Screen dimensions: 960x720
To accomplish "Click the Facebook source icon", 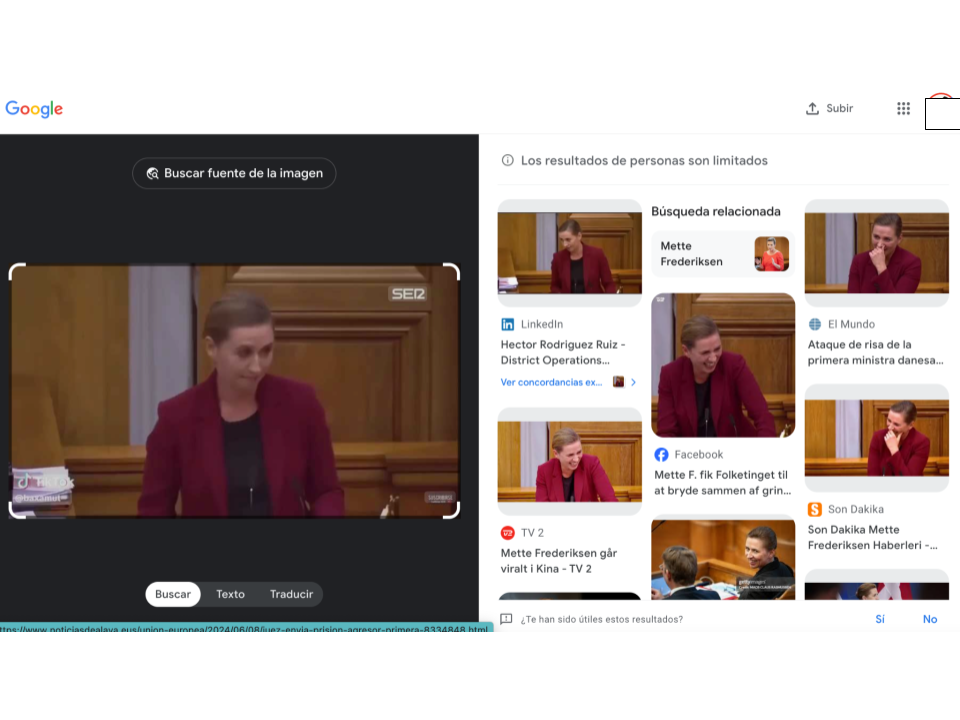I will click(661, 455).
